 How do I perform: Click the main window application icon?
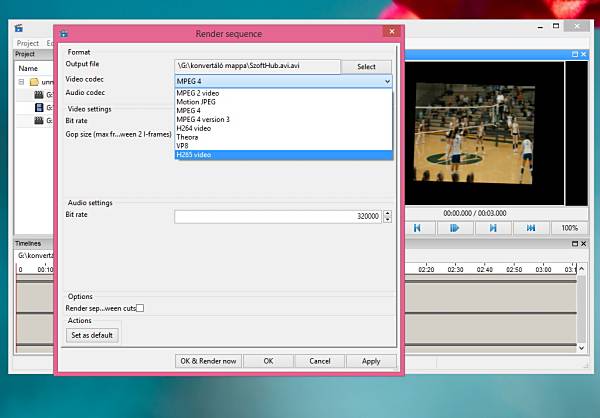tap(19, 28)
